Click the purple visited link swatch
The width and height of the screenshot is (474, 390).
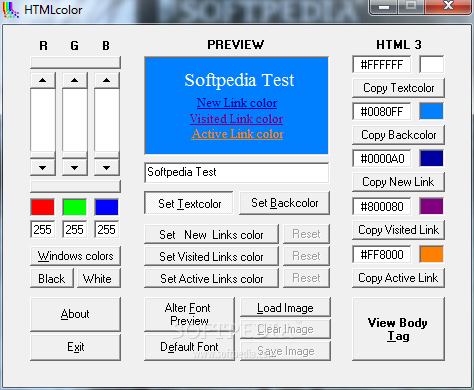coord(432,206)
